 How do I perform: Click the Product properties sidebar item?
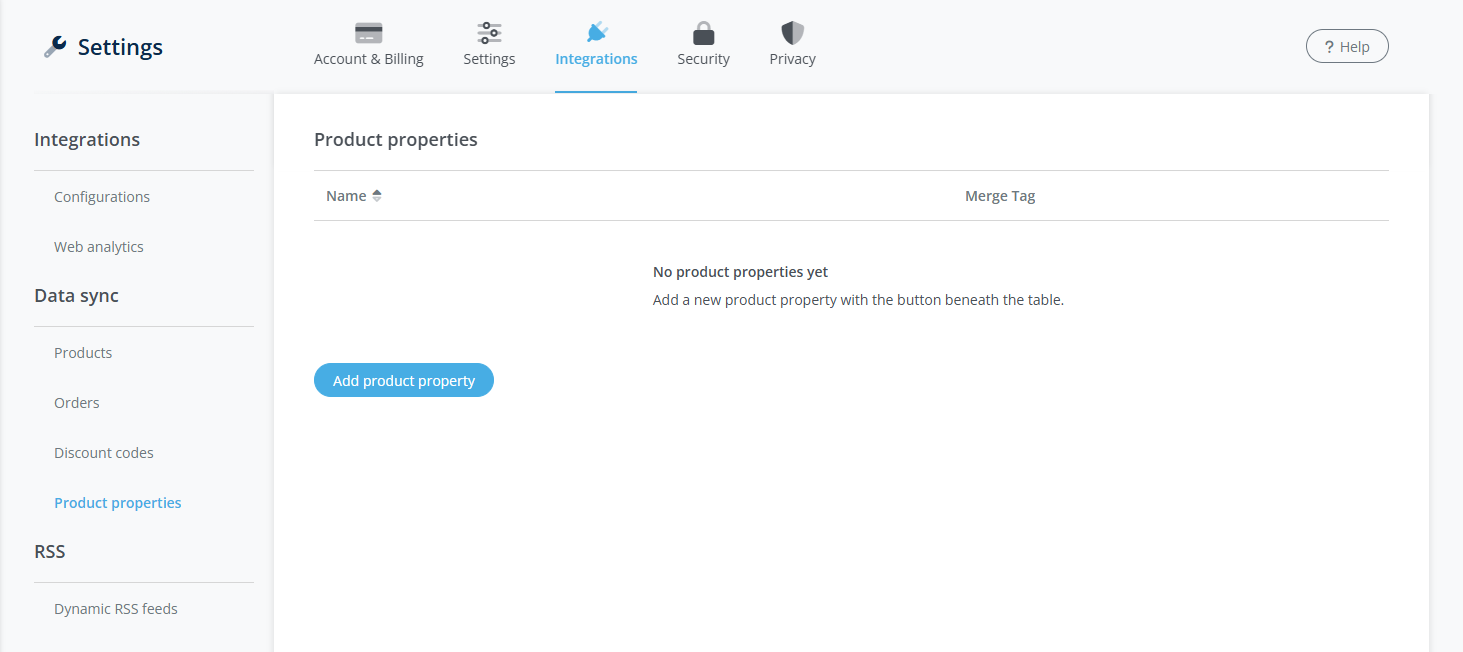[x=117, y=502]
